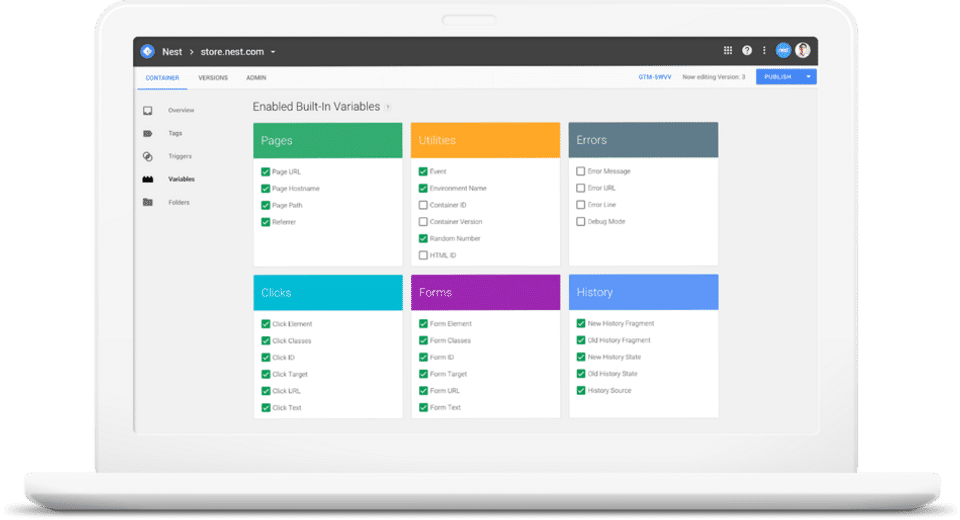Open Tags in the sidebar

point(175,133)
